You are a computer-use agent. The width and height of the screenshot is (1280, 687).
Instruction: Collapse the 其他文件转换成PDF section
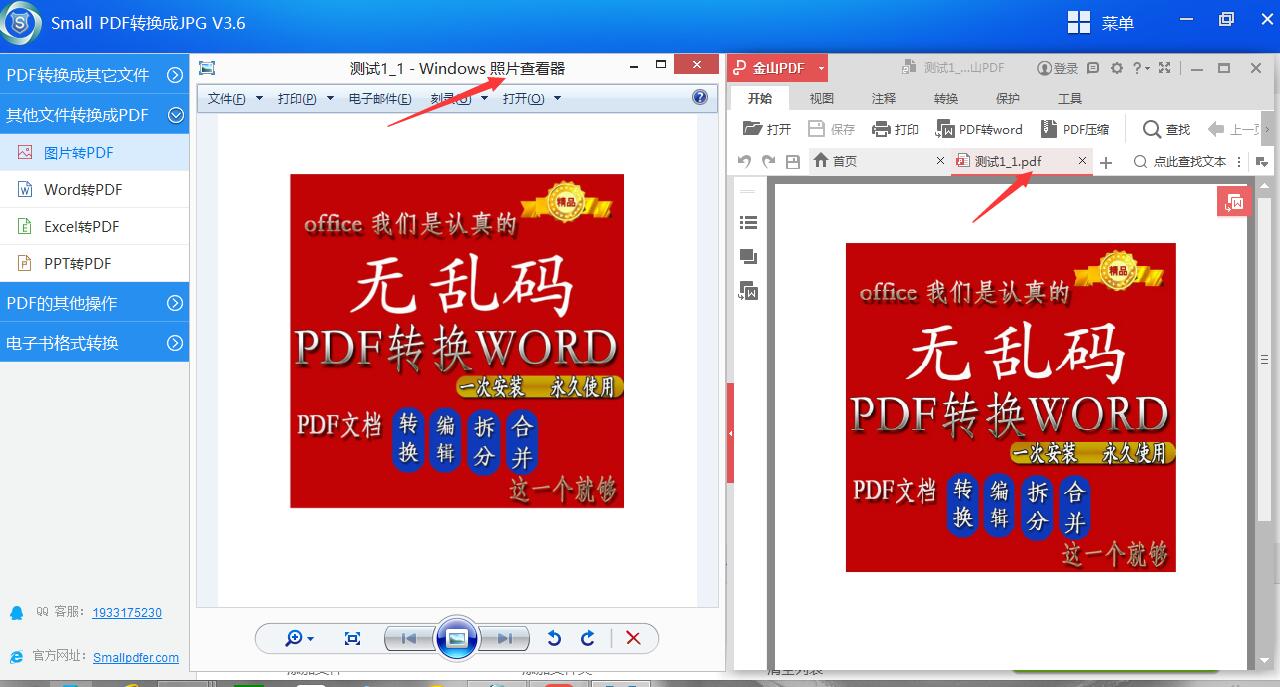tap(94, 115)
